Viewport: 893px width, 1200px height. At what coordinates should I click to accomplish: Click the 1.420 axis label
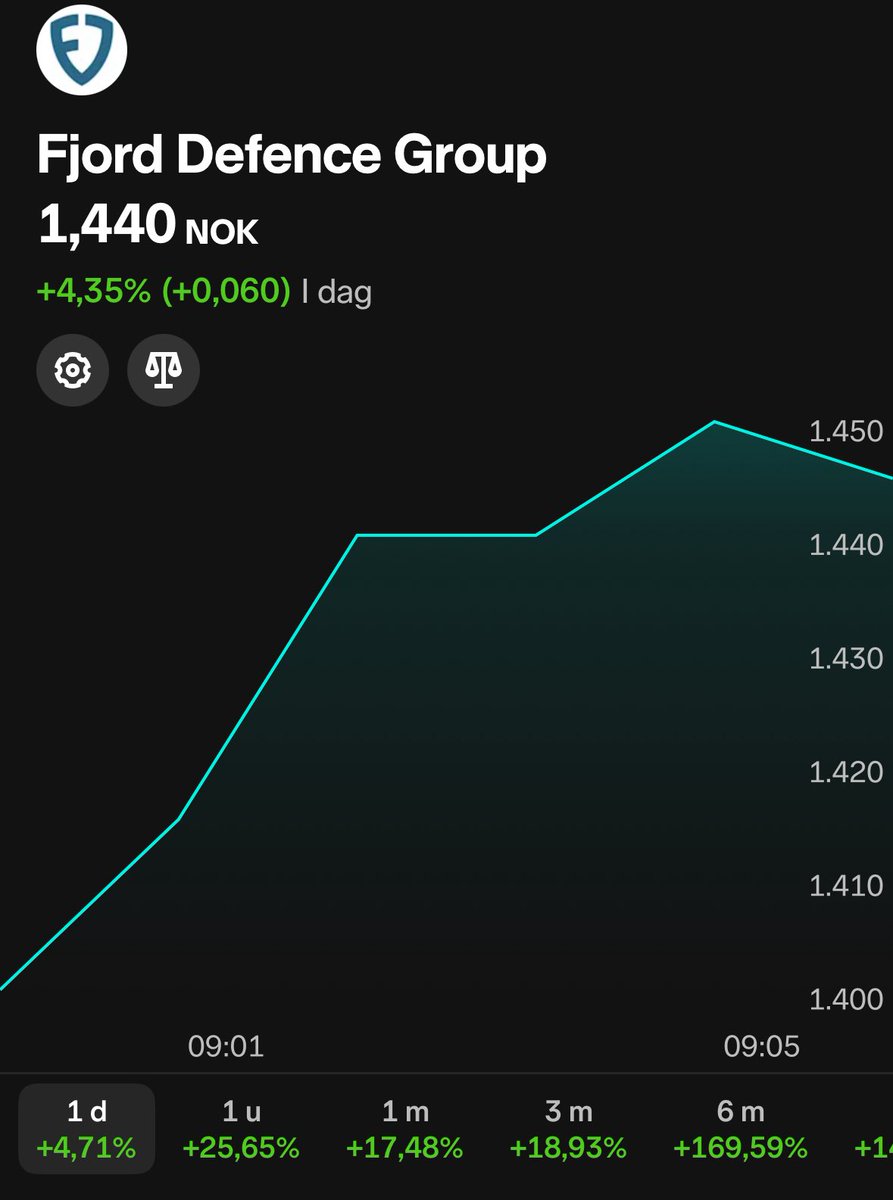(846, 772)
